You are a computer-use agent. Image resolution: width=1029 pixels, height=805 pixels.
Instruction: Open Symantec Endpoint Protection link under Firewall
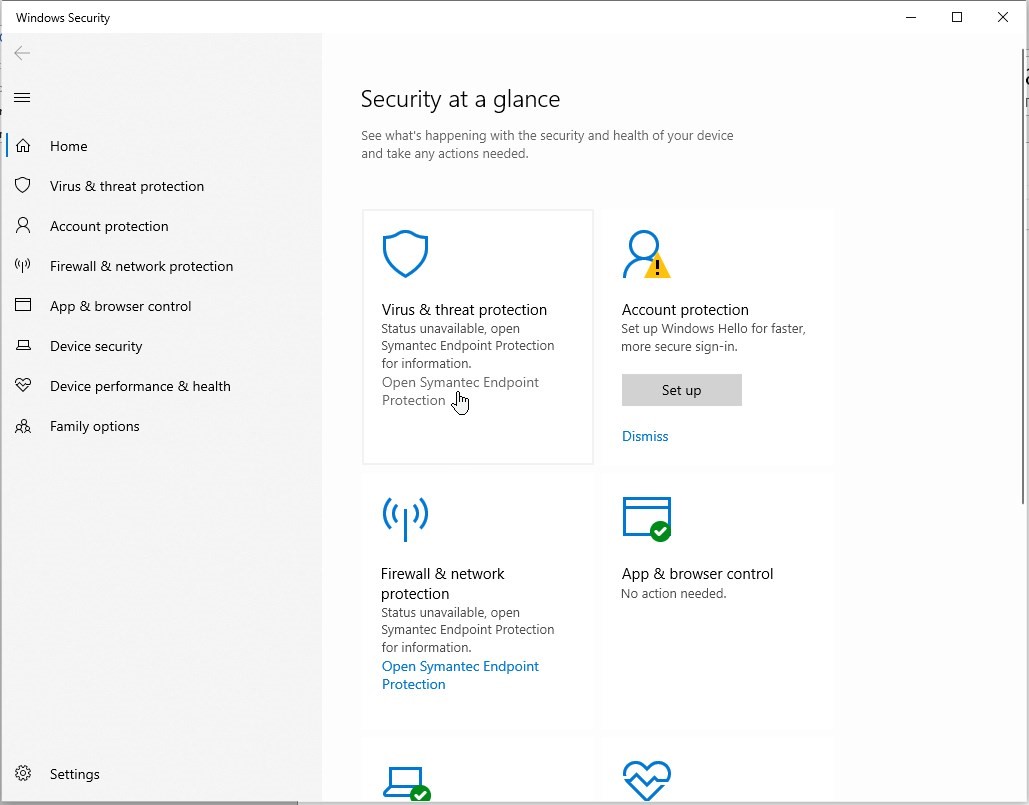click(x=460, y=675)
